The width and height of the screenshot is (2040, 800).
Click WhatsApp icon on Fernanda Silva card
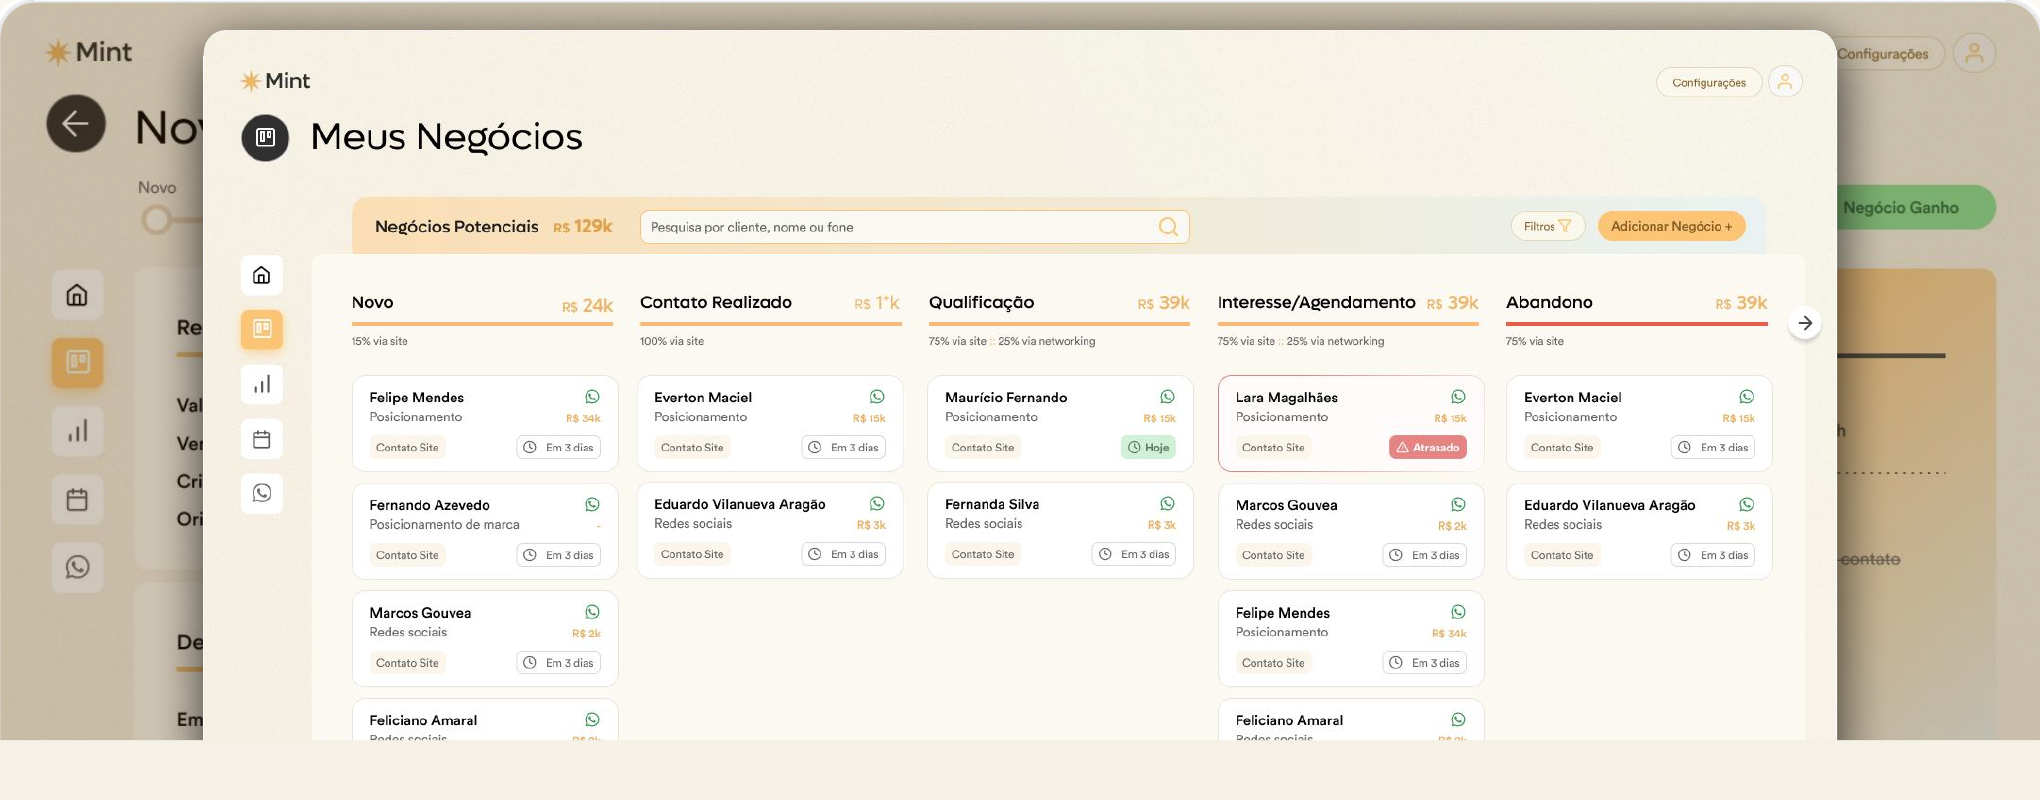click(x=1167, y=504)
